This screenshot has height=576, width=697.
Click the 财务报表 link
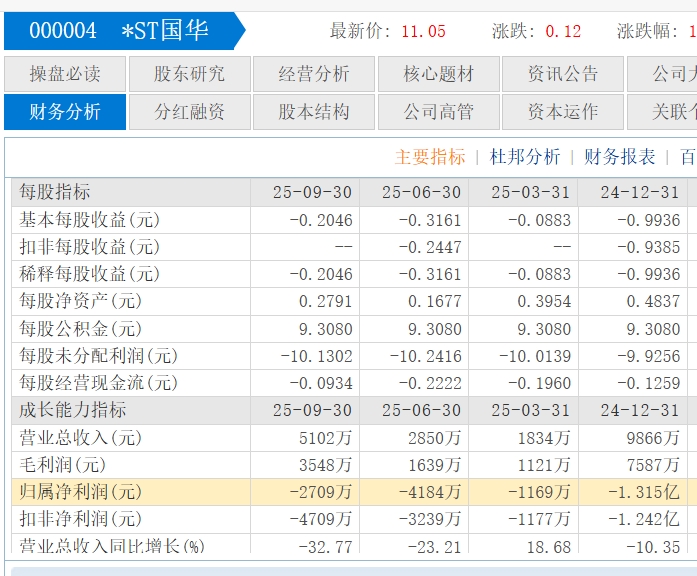(x=620, y=157)
